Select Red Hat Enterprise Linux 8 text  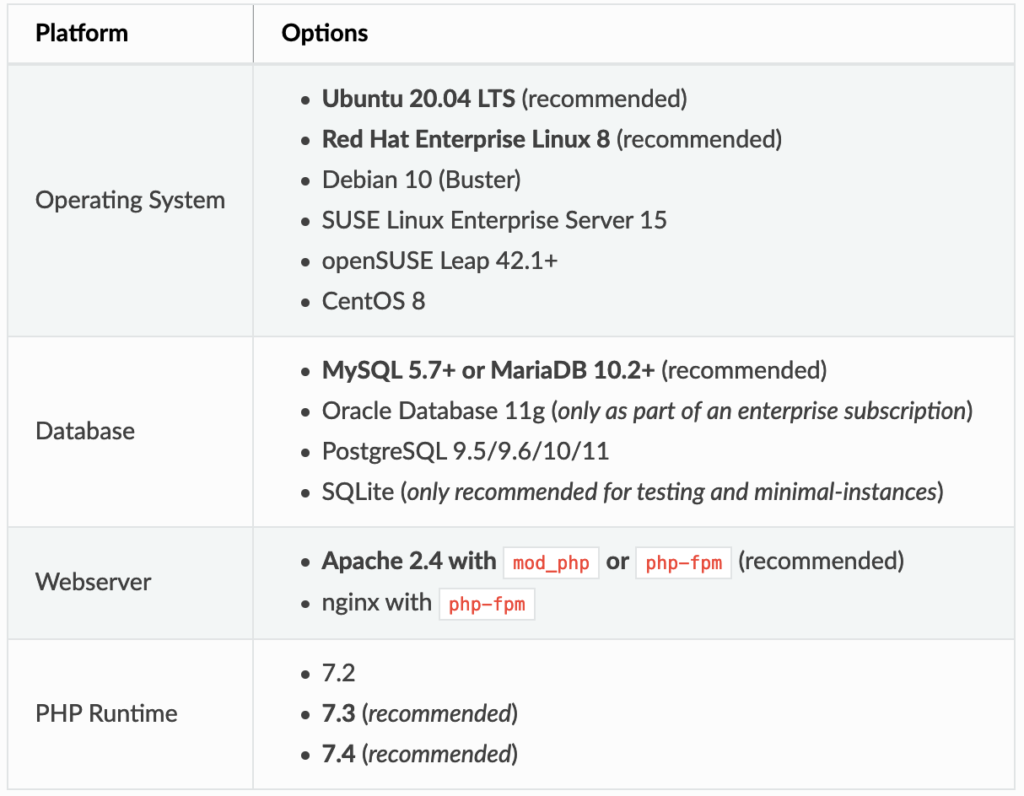click(x=465, y=139)
